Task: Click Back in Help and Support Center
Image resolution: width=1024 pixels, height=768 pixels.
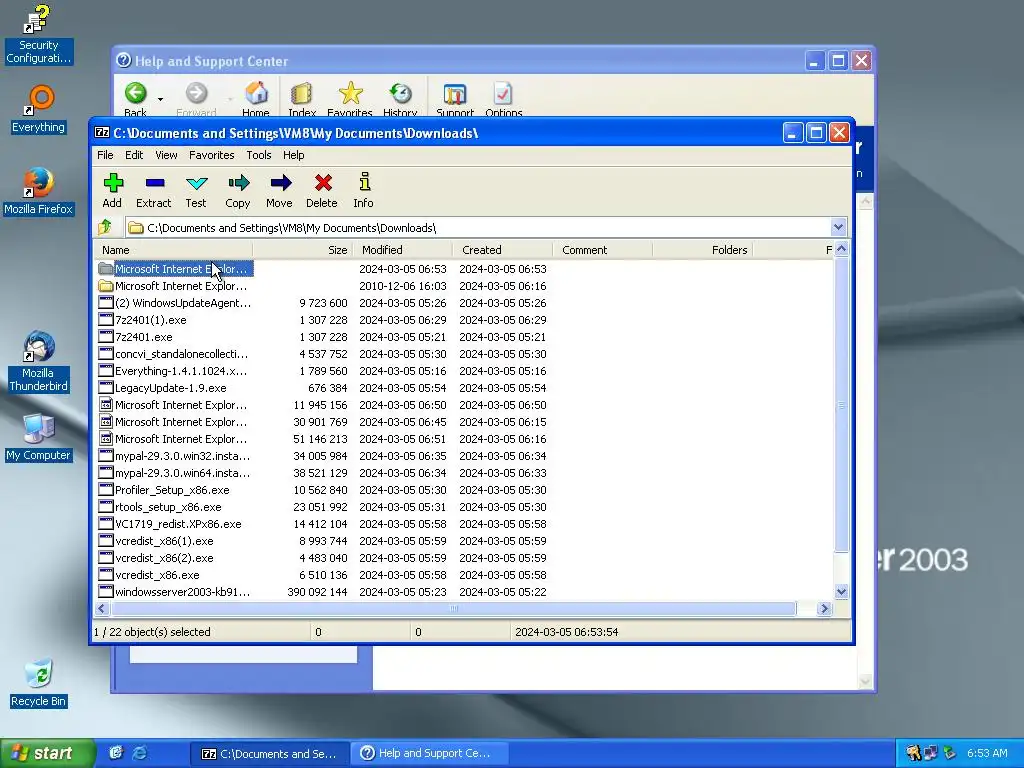Action: click(136, 99)
